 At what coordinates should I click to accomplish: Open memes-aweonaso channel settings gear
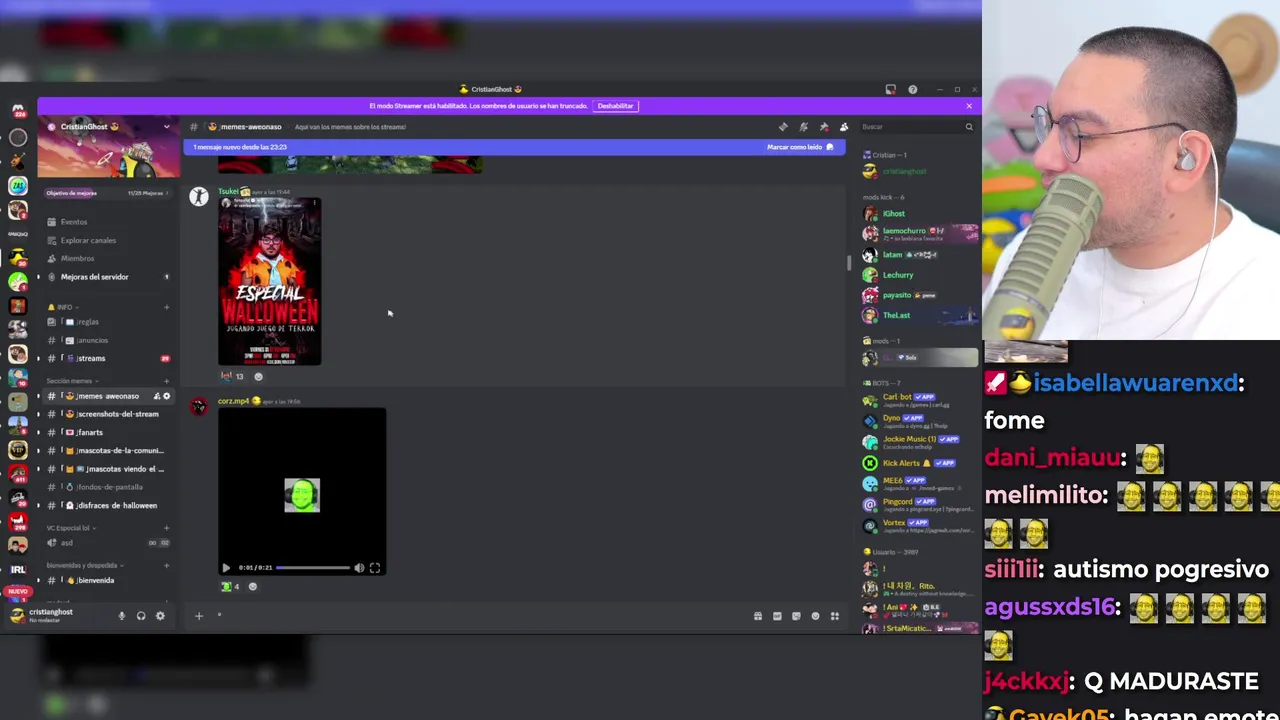click(x=167, y=396)
